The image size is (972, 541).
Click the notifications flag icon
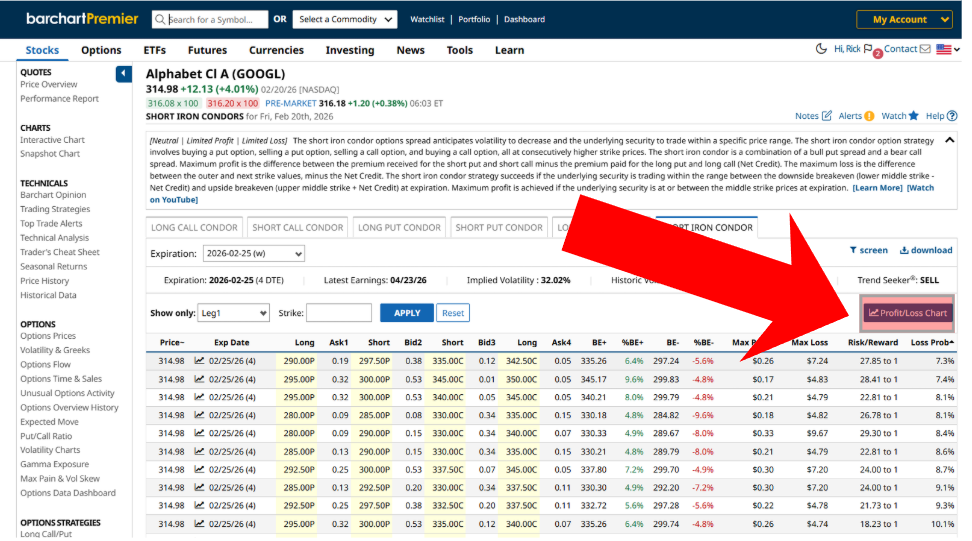coord(869,50)
